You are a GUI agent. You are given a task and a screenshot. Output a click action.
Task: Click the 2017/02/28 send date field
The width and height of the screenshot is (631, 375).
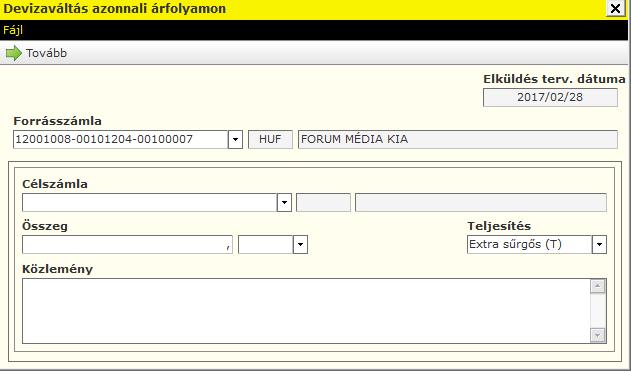coord(550,97)
